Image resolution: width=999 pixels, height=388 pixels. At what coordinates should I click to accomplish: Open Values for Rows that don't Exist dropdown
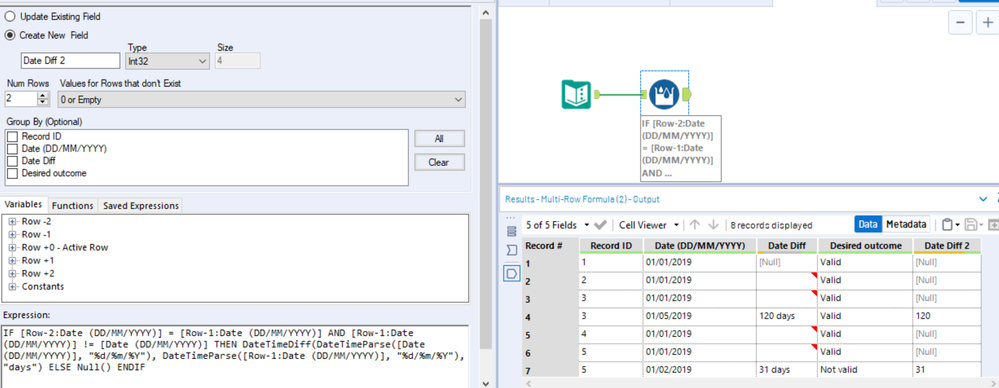click(261, 99)
